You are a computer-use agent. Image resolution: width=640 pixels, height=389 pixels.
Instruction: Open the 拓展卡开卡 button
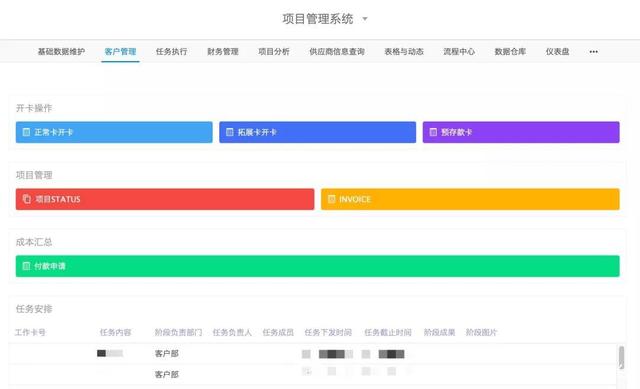pos(318,132)
